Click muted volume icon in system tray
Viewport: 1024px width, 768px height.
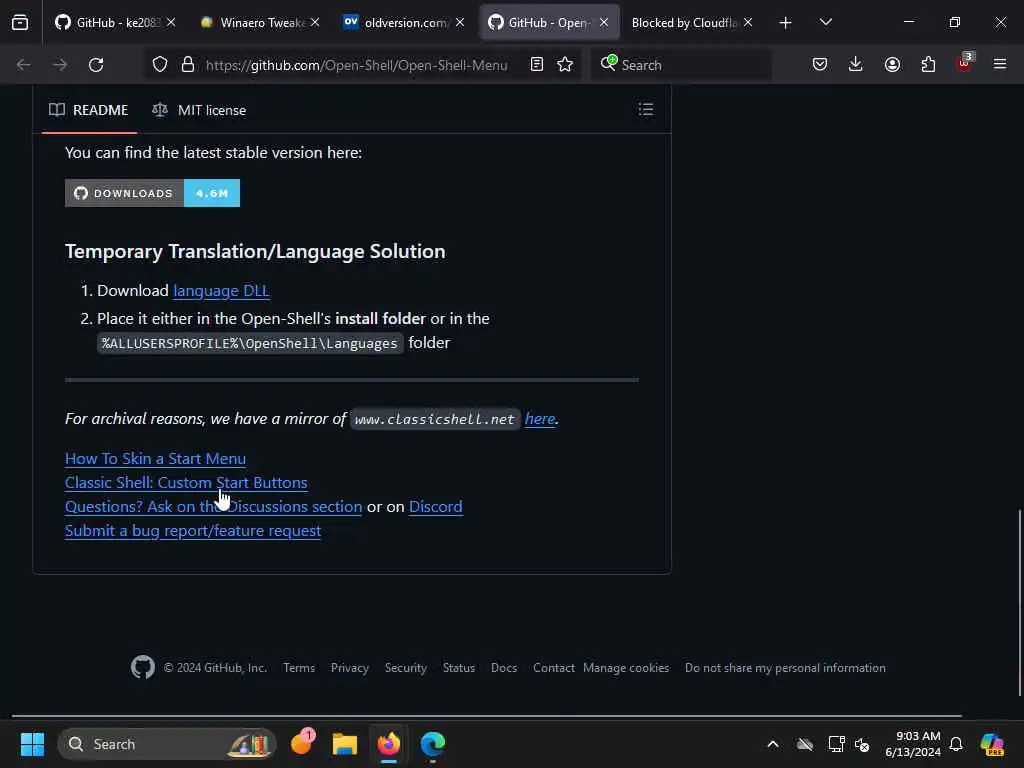pyautogui.click(x=862, y=744)
